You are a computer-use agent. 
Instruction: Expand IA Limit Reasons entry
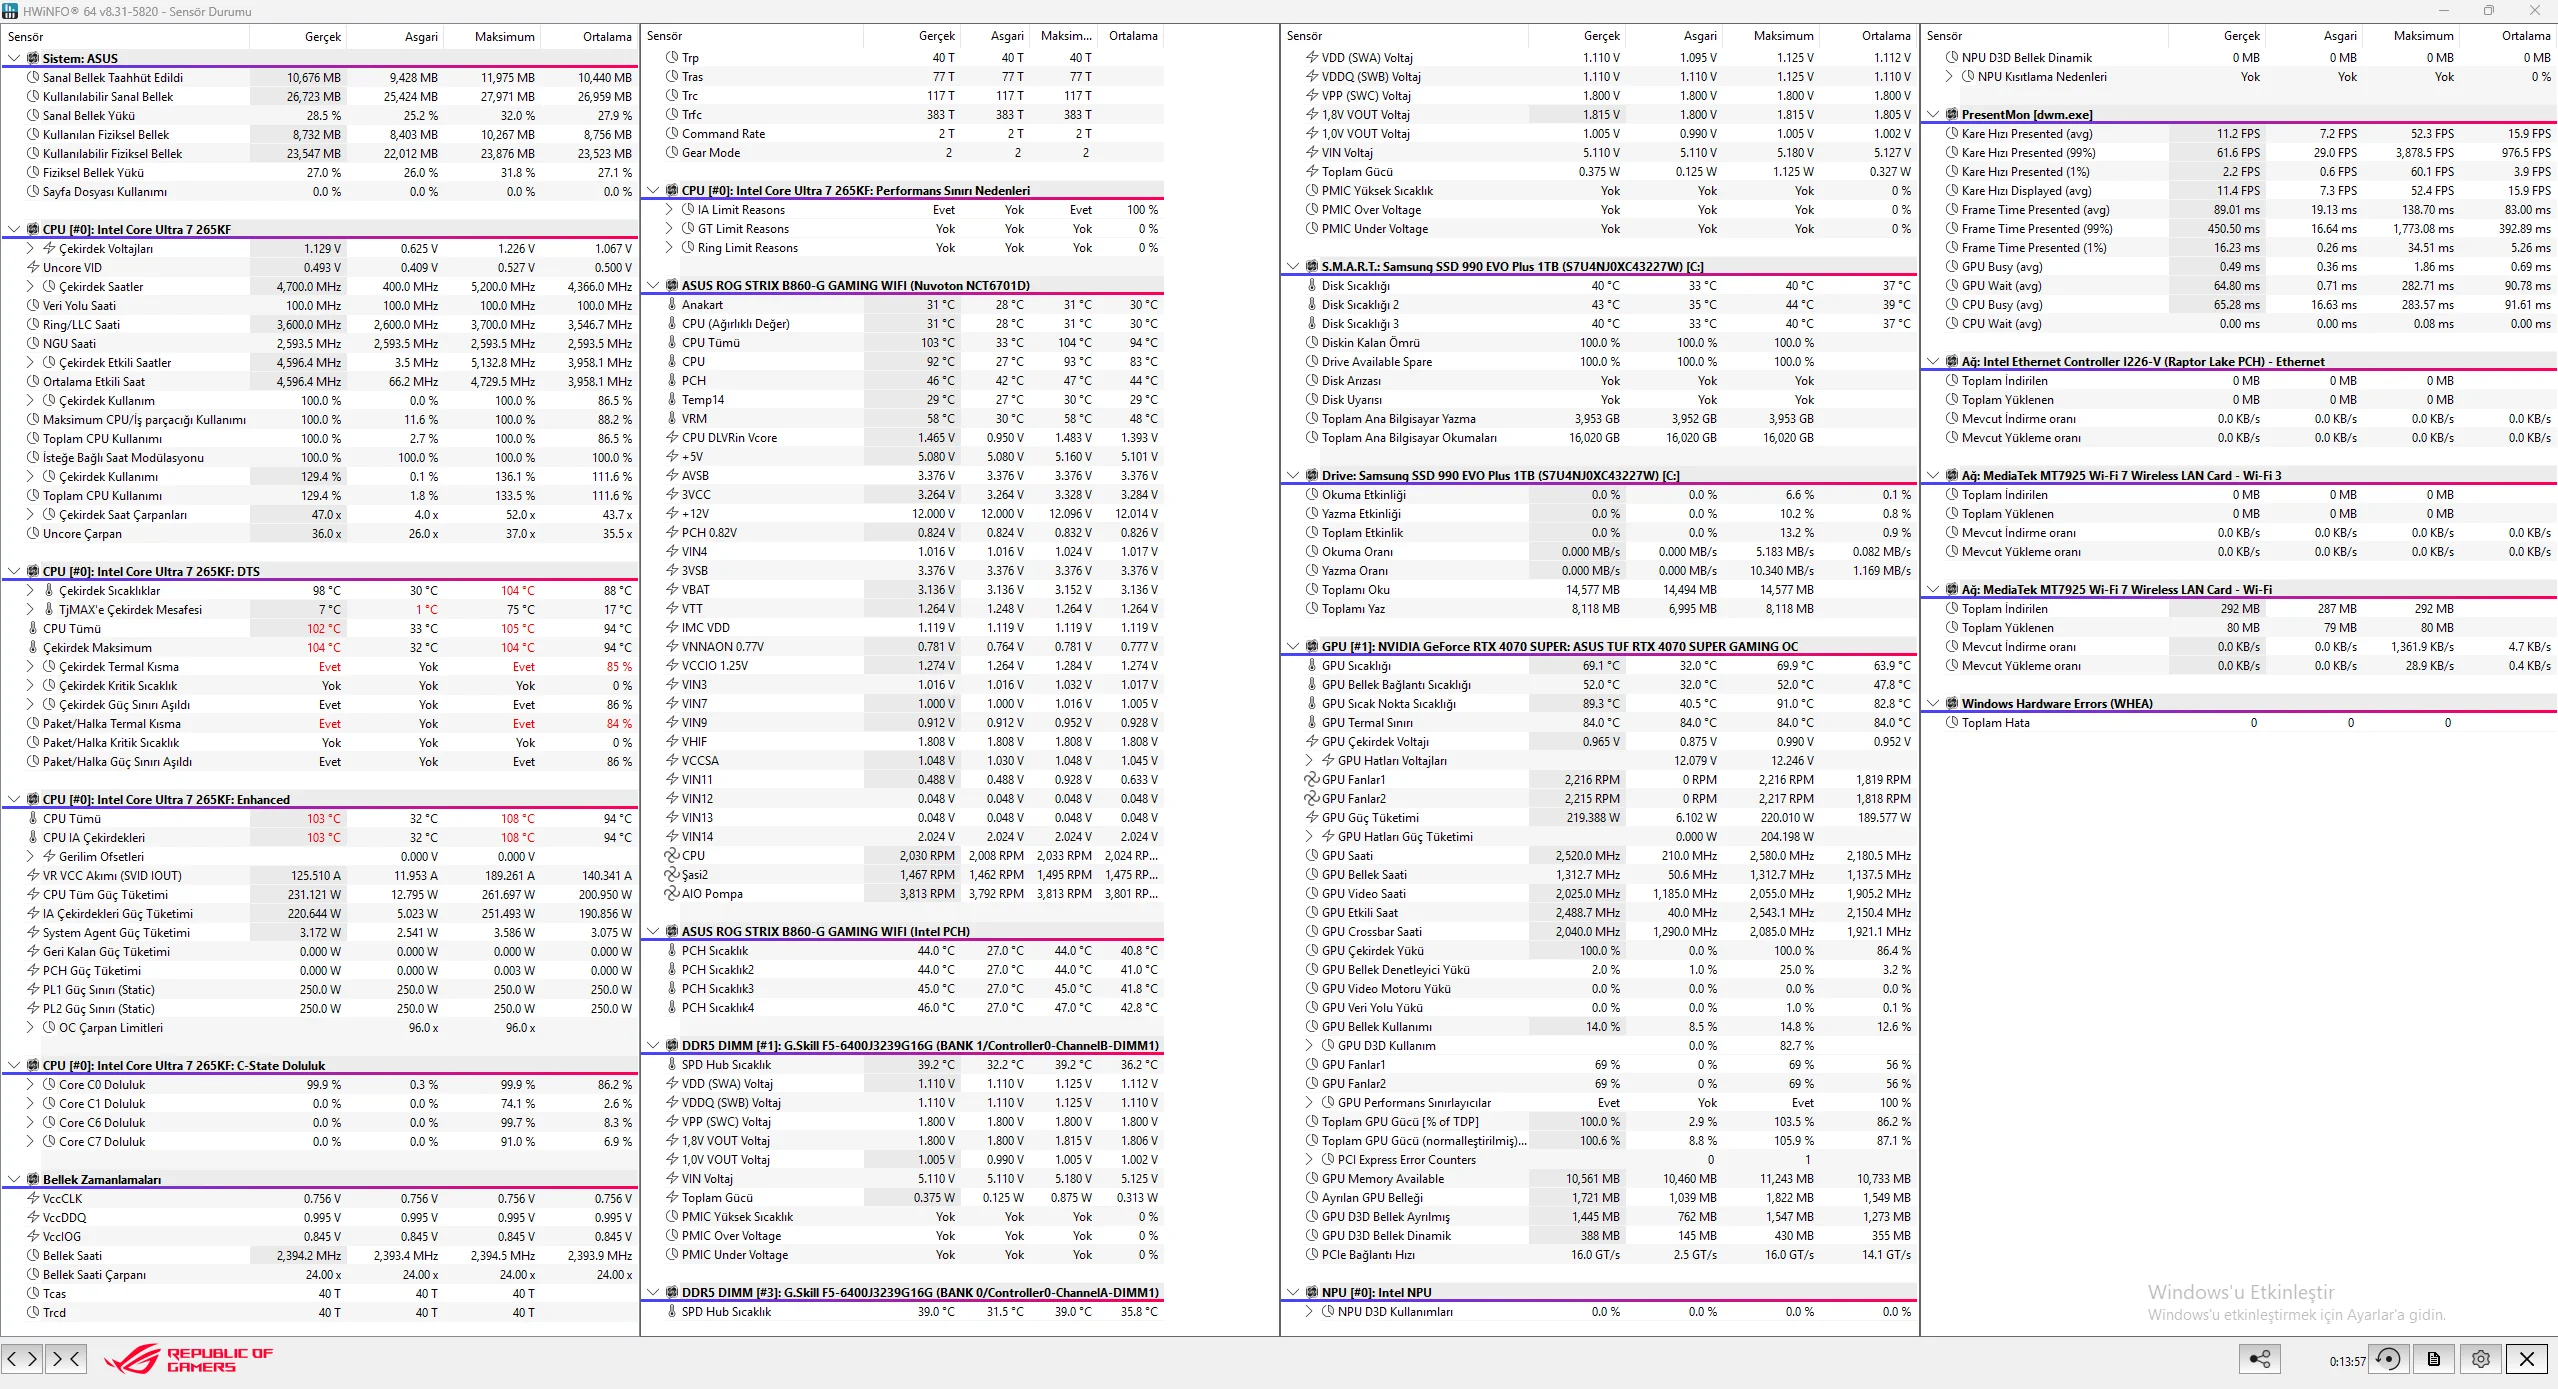coord(669,210)
